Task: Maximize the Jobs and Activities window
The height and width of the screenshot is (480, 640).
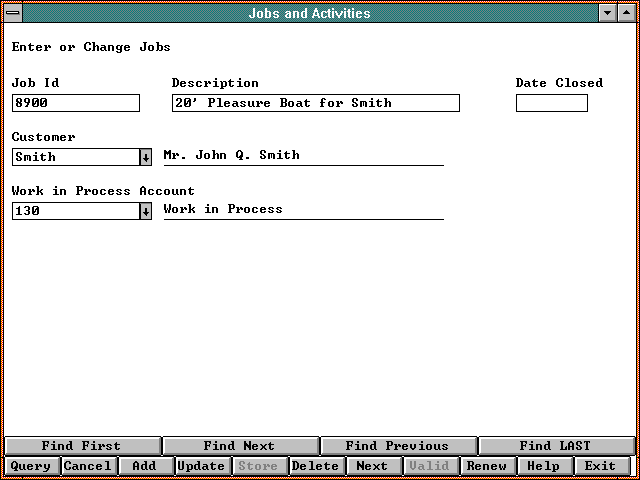Action: [x=626, y=13]
